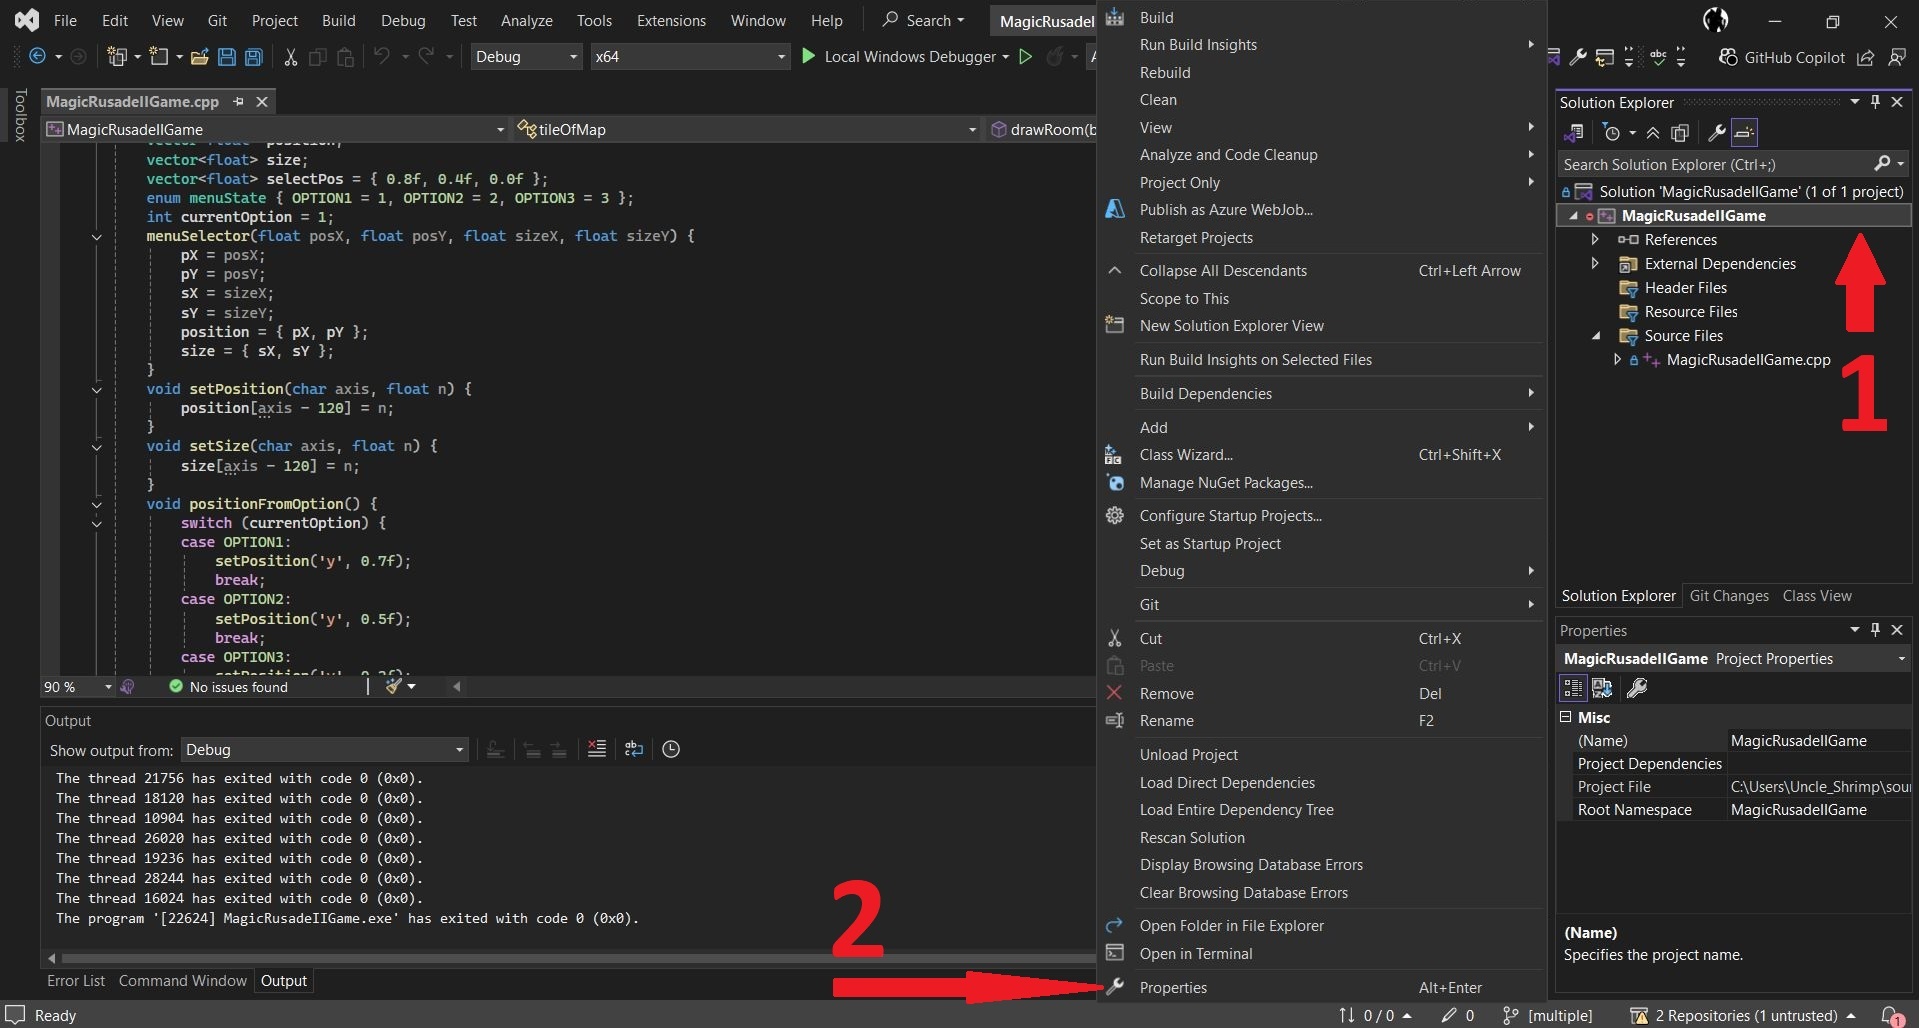The height and width of the screenshot is (1028, 1919).
Task: Click the Collapse All icon in Solution Explorer
Action: click(x=1653, y=133)
